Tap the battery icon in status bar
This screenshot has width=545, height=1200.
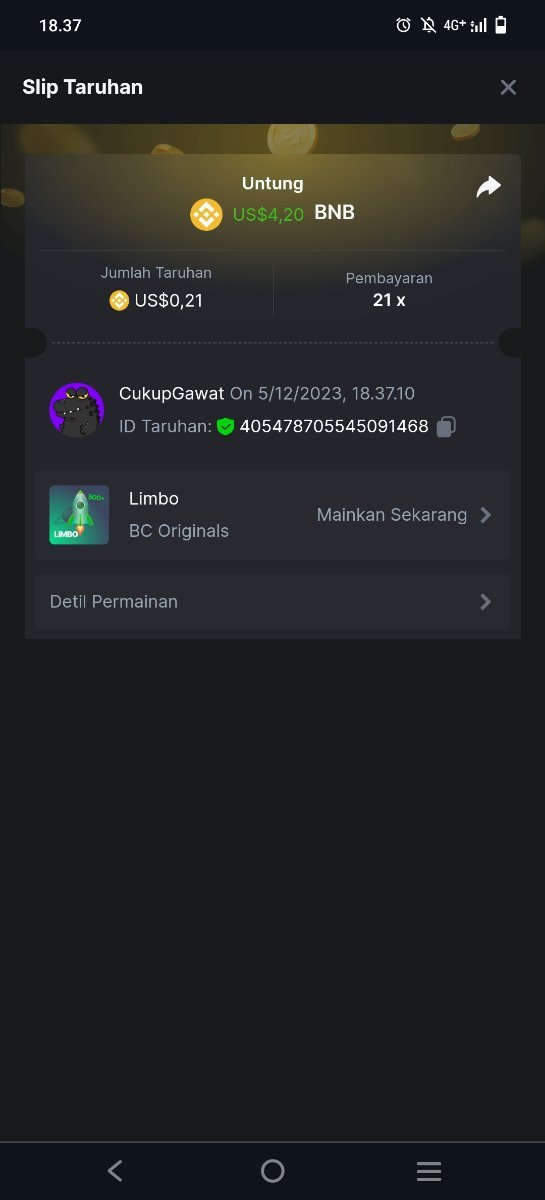[x=501, y=25]
